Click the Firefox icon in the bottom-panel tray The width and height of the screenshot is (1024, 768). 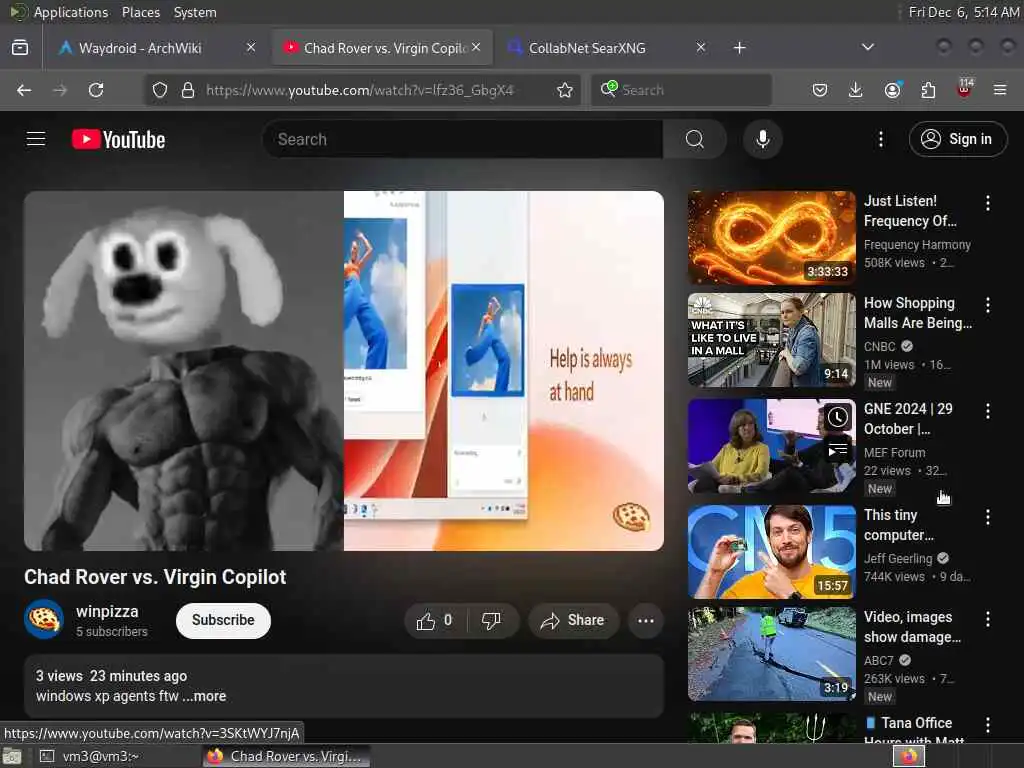click(x=909, y=756)
